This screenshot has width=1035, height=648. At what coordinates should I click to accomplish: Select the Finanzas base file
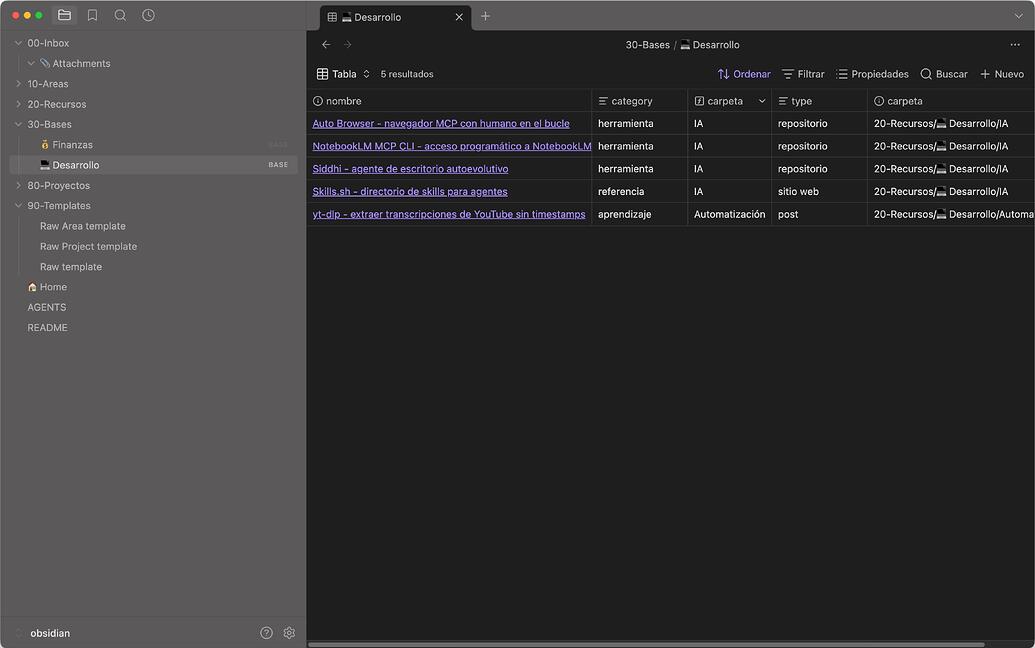click(72, 145)
